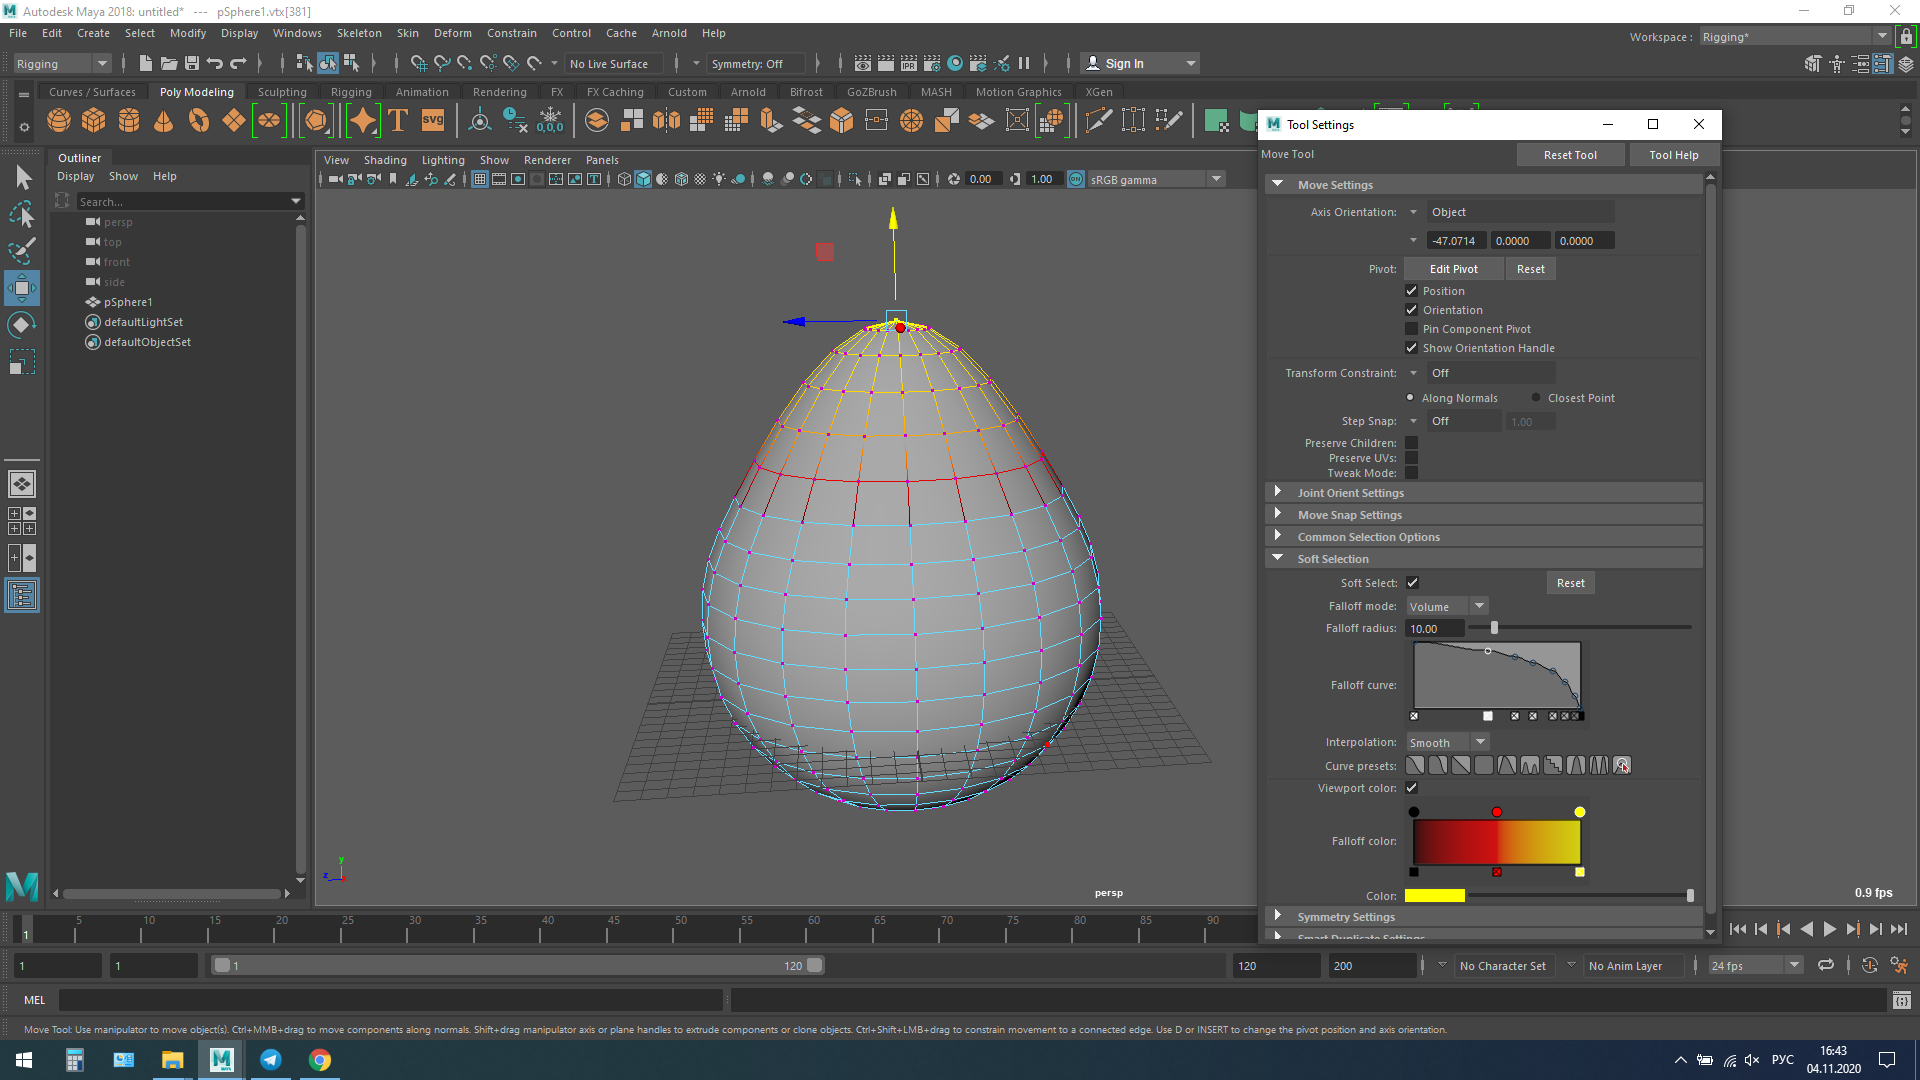Open the Falloff mode Volume dropdown
Image resolution: width=1920 pixels, height=1080 pixels.
click(1447, 607)
